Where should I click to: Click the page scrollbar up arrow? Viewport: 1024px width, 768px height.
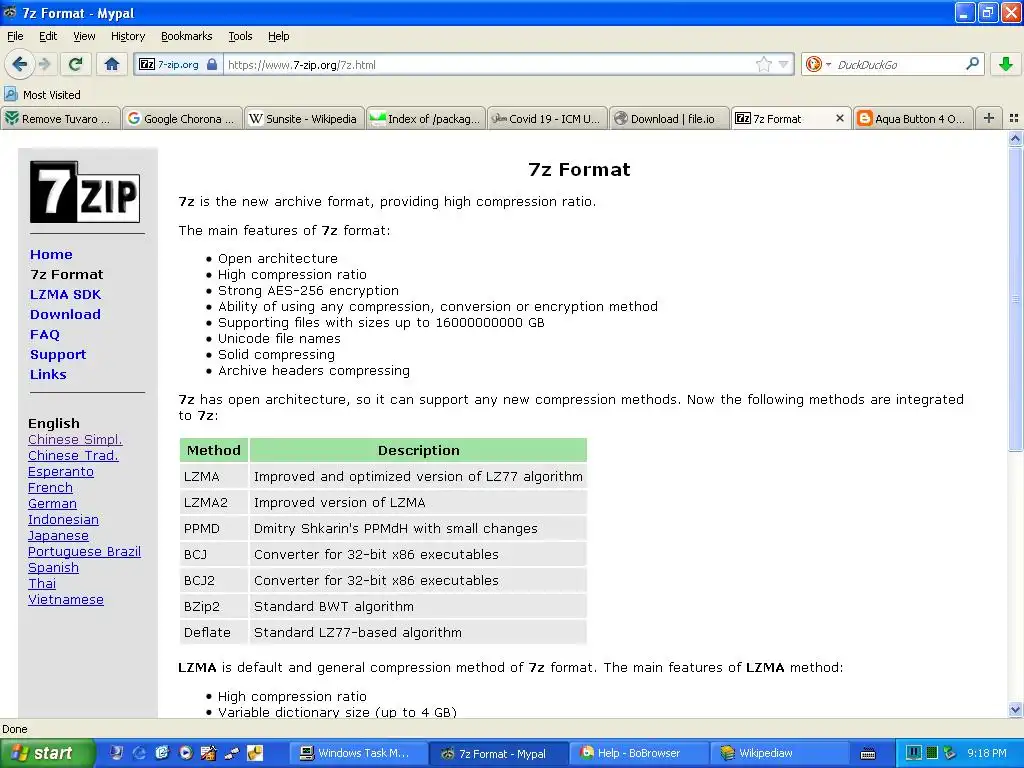click(x=1015, y=138)
